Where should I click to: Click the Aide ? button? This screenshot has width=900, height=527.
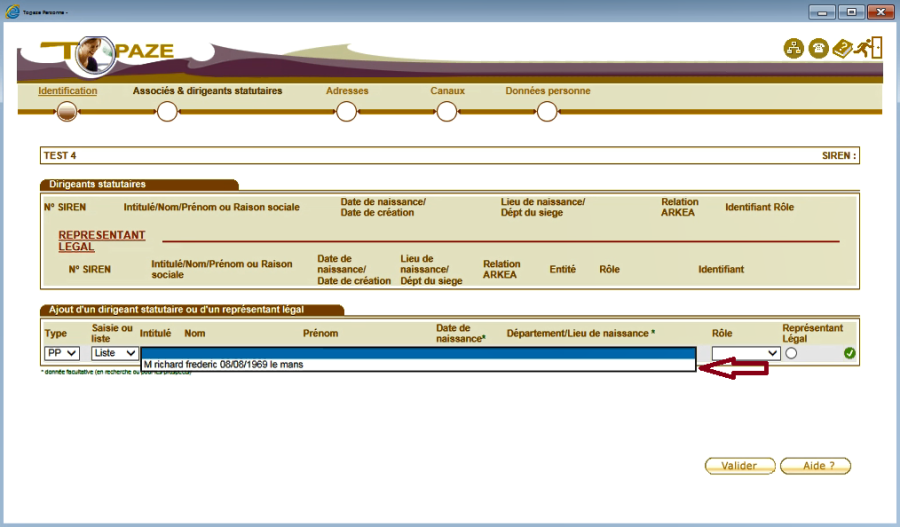815,465
